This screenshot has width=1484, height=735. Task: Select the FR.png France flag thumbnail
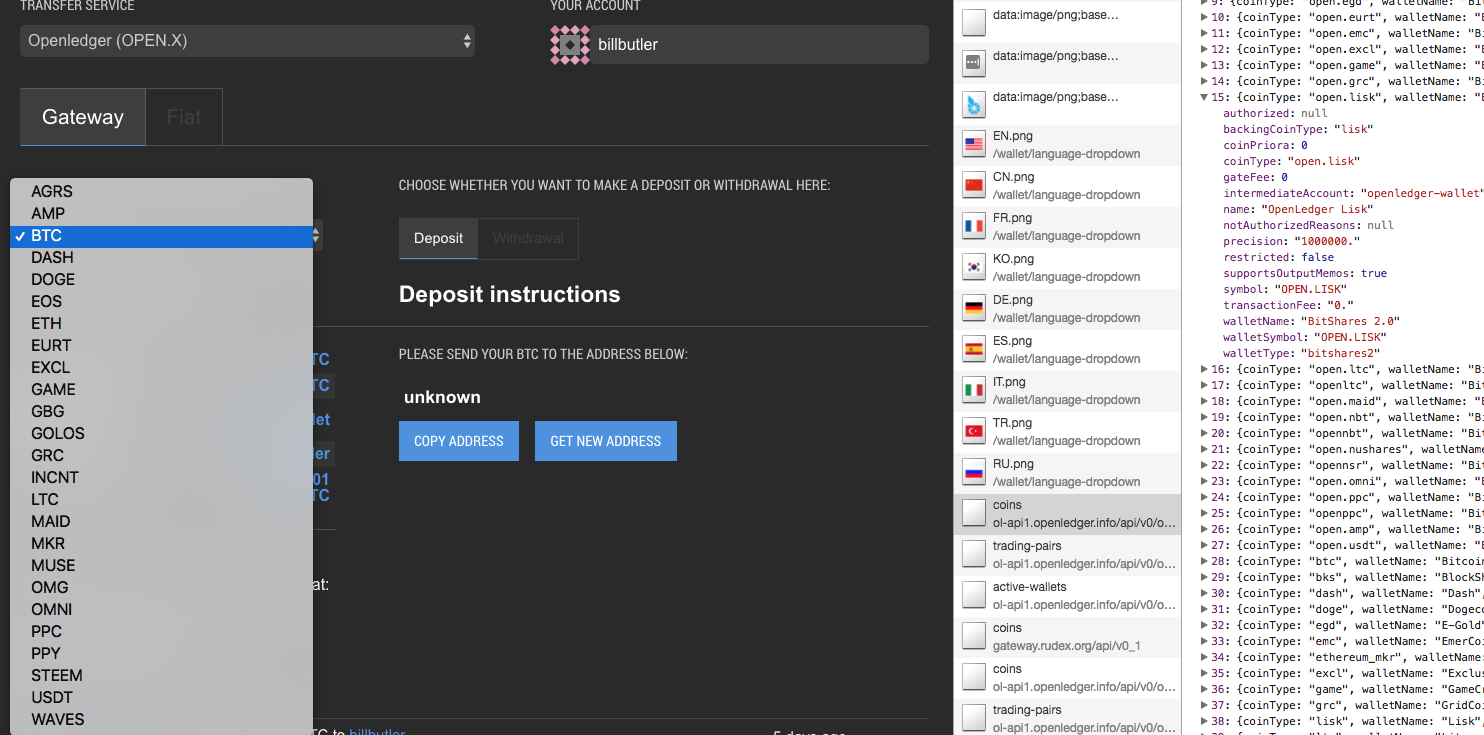tap(974, 227)
